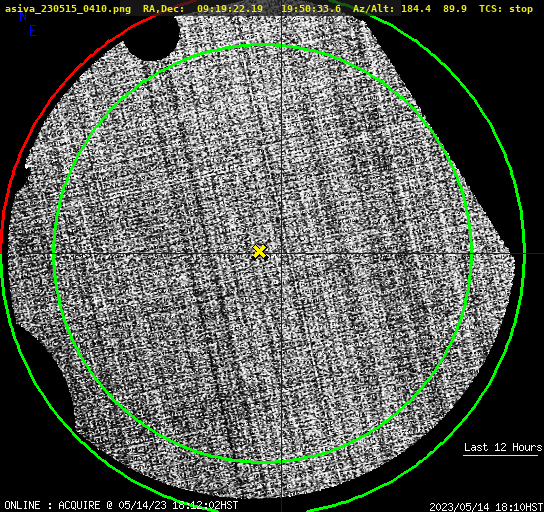
Task: Click the asiva_230515_0410.png filename label
Action: coord(68,9)
